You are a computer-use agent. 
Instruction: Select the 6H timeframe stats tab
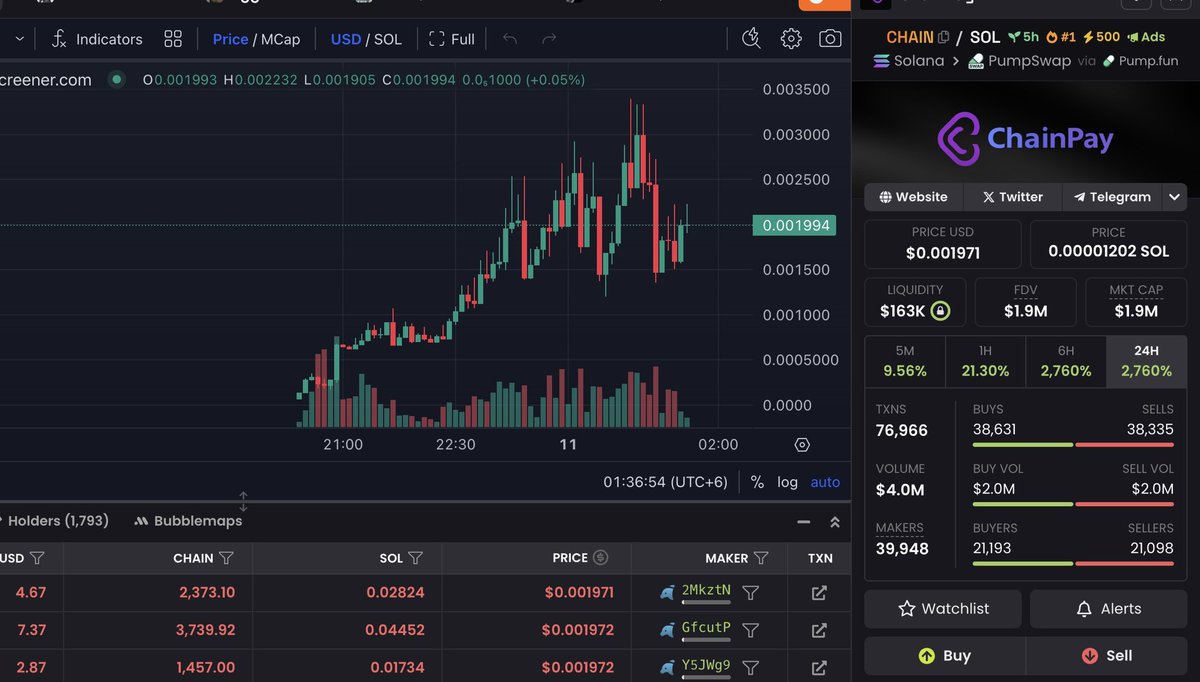tap(1066, 361)
